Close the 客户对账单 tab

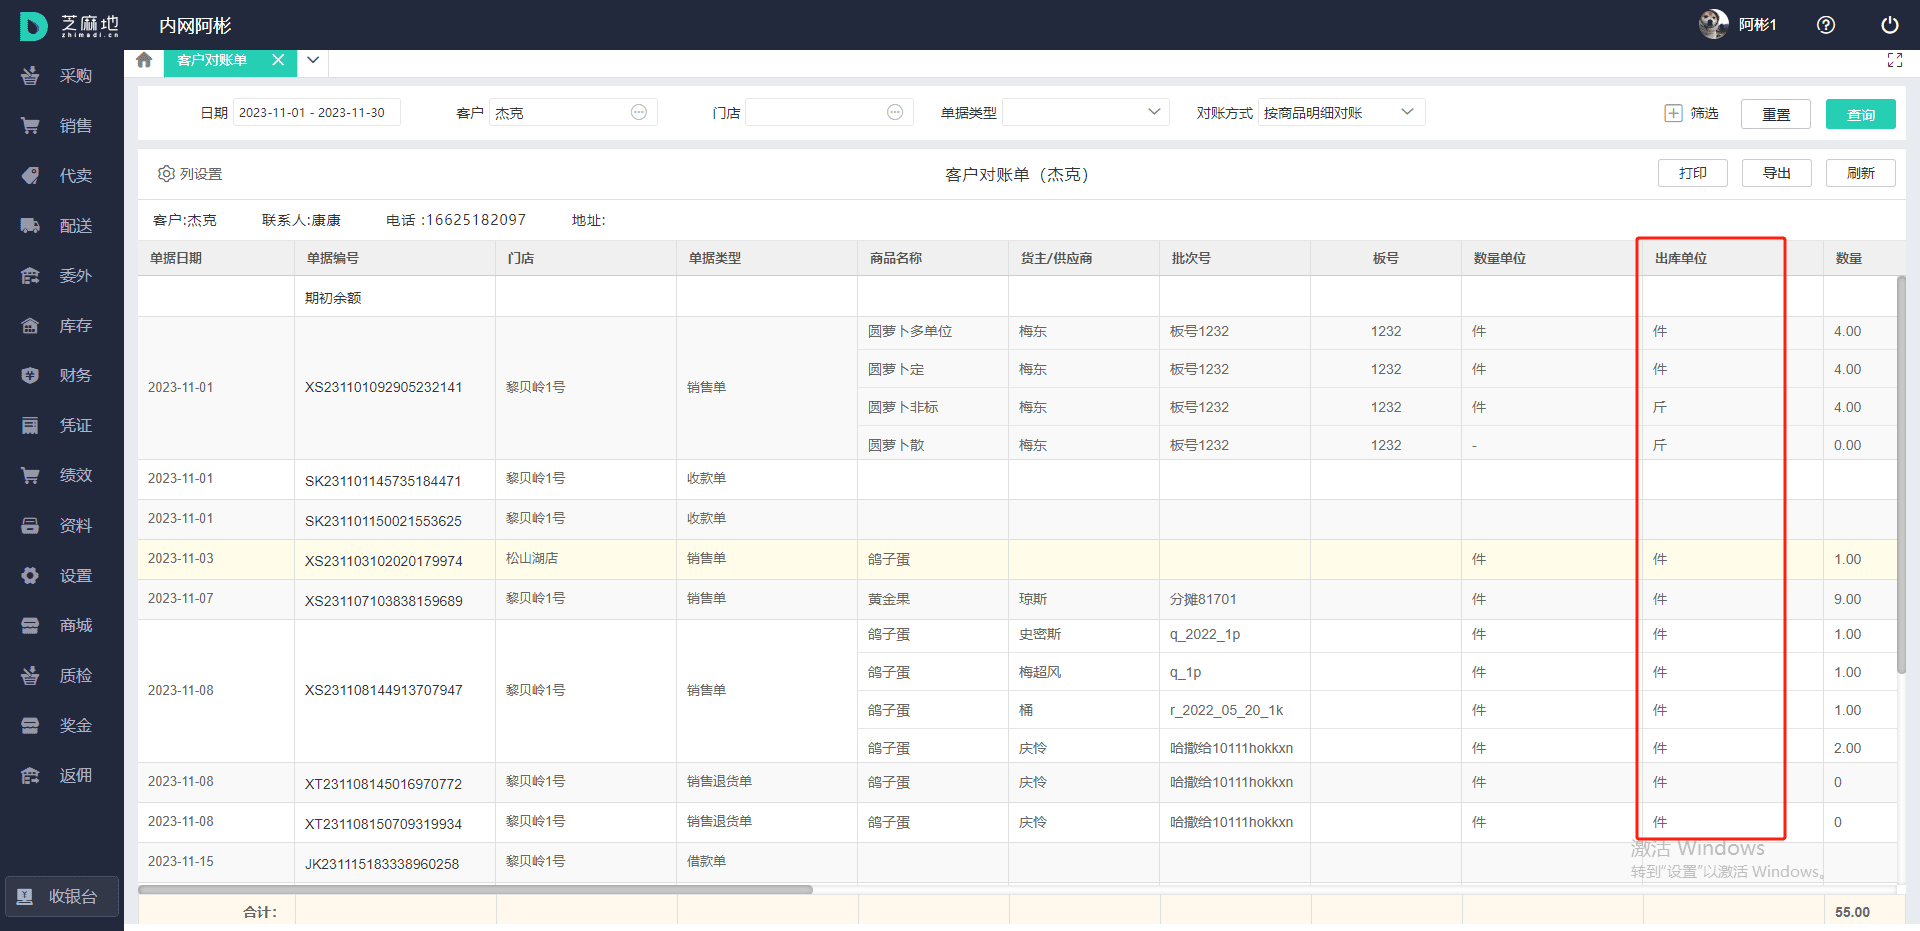click(x=278, y=60)
